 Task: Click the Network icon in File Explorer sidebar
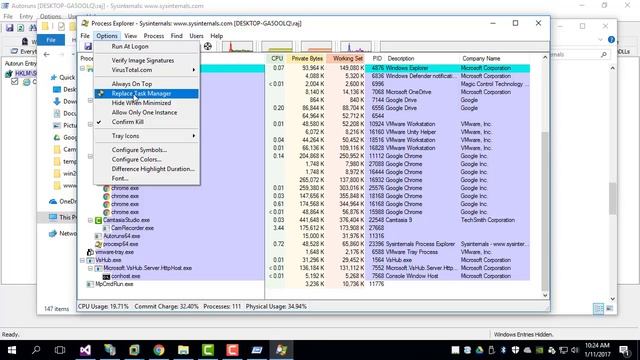click(53, 233)
